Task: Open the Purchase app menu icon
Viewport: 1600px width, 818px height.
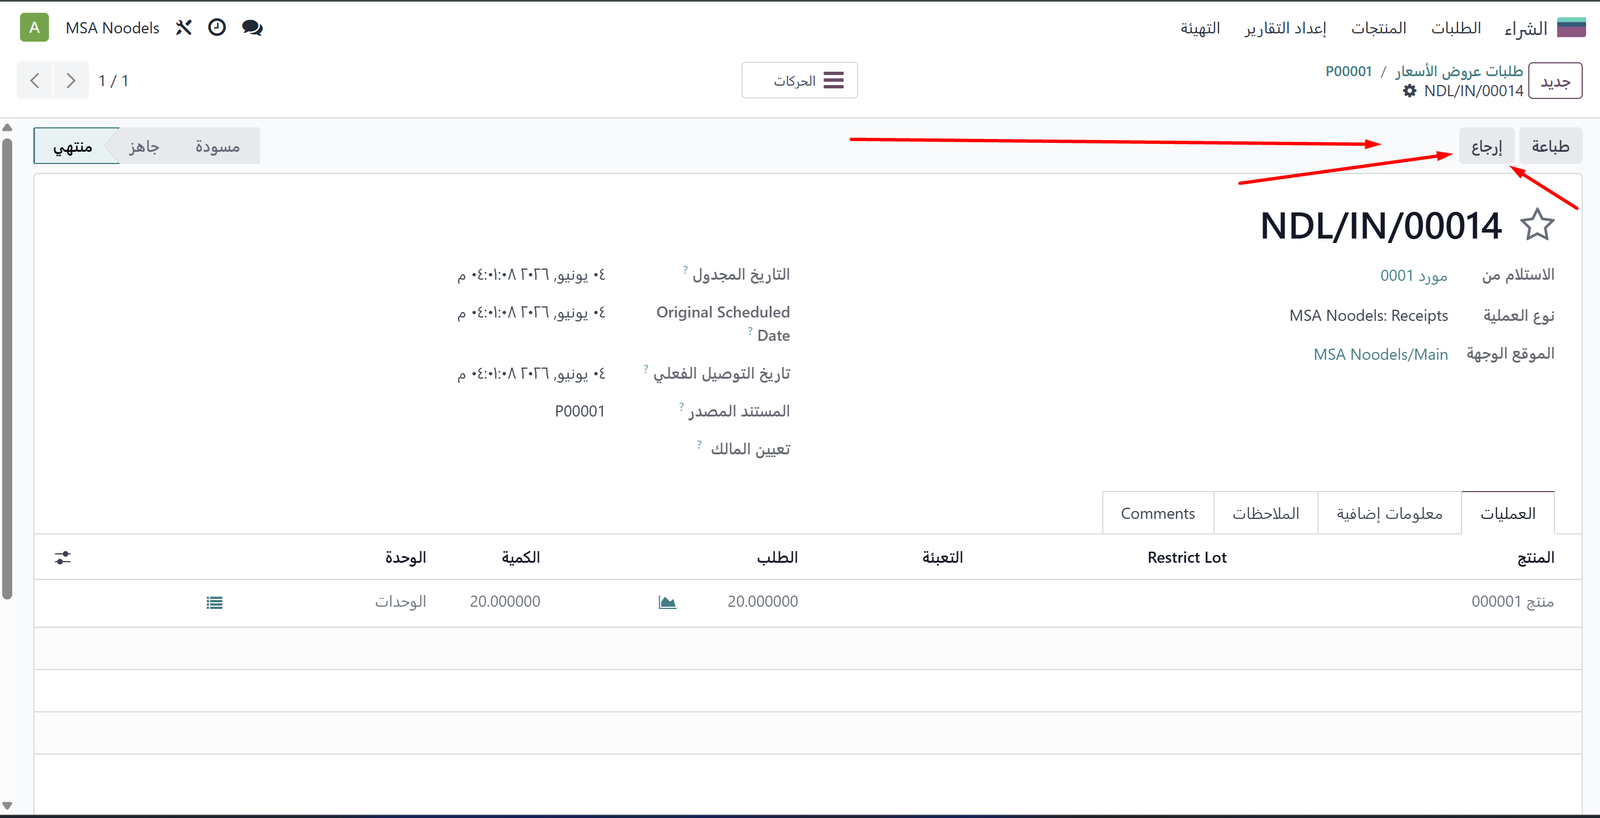Action: (x=1572, y=28)
